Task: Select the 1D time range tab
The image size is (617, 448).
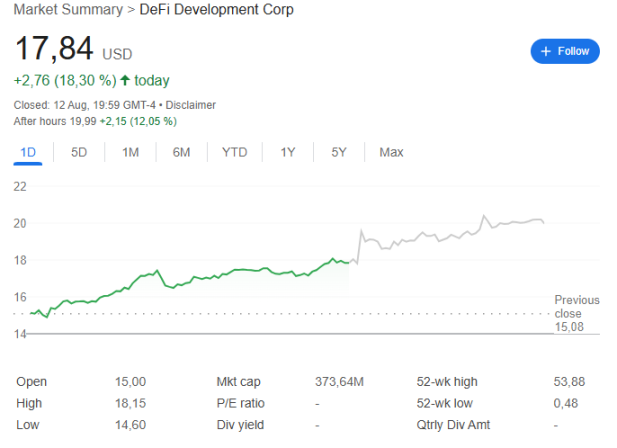Action: 28,152
